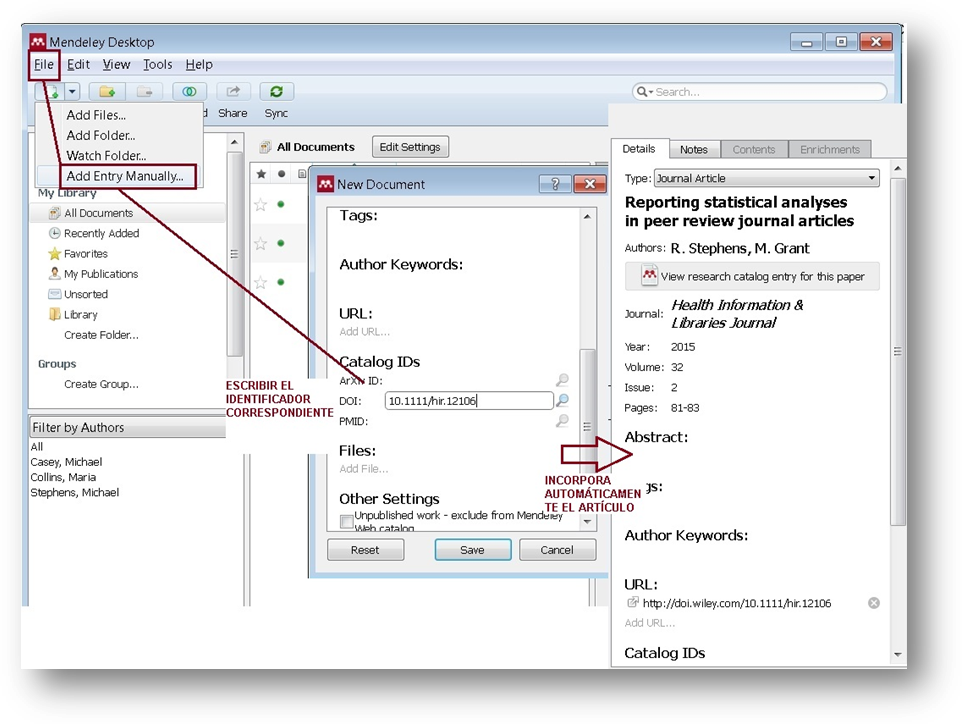Star the second document in the list
The width and height of the screenshot is (962, 724).
tap(261, 243)
